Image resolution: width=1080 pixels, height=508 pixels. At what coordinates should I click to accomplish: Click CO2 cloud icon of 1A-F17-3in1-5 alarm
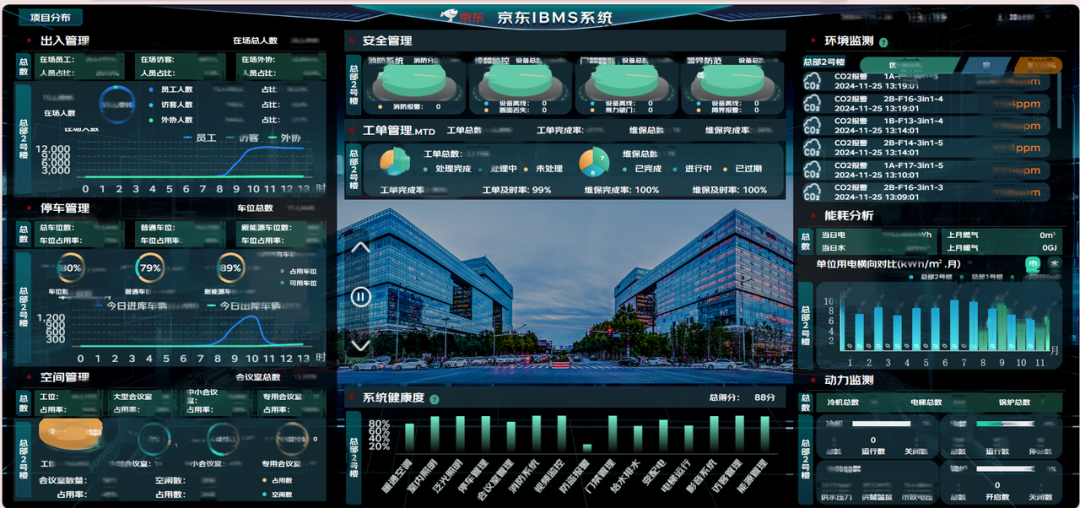(x=812, y=169)
